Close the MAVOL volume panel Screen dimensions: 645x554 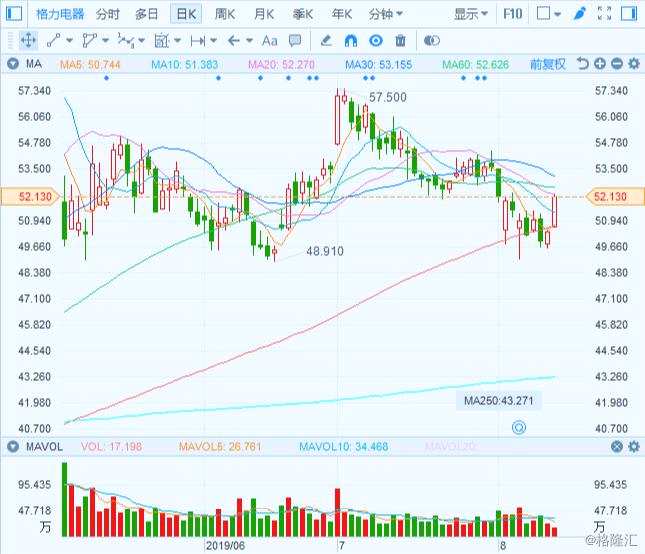[617, 446]
